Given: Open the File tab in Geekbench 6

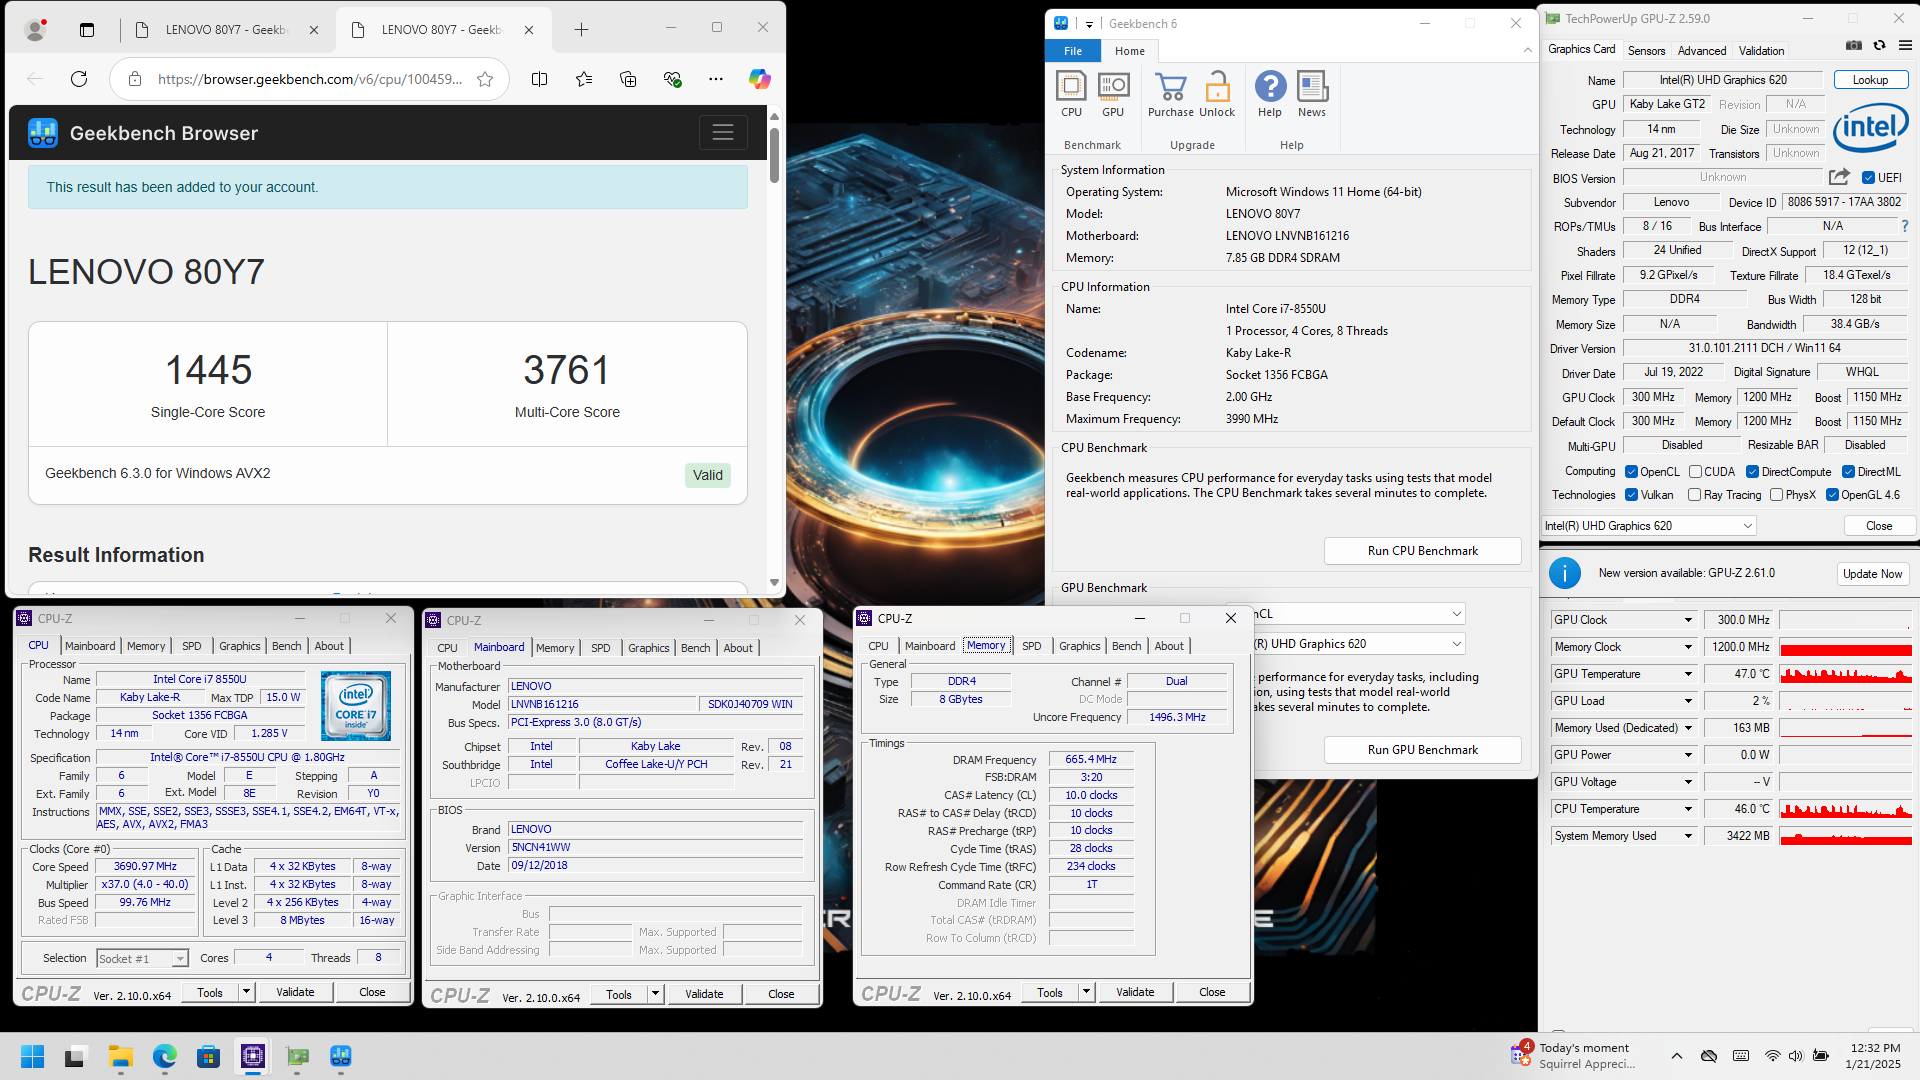Looking at the screenshot, I should click(x=1073, y=51).
